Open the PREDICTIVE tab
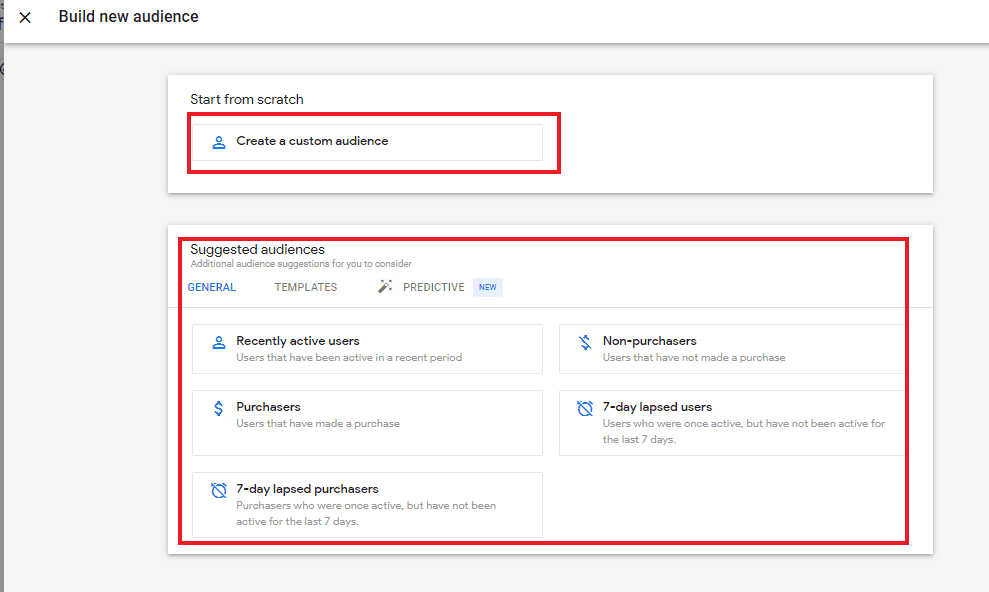 (x=433, y=287)
